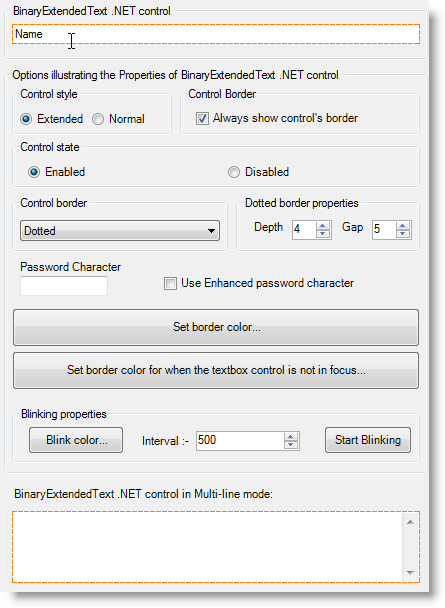The height and width of the screenshot is (608, 445).
Task: Click the multi-line textbox scroll up arrow
Action: [411, 522]
